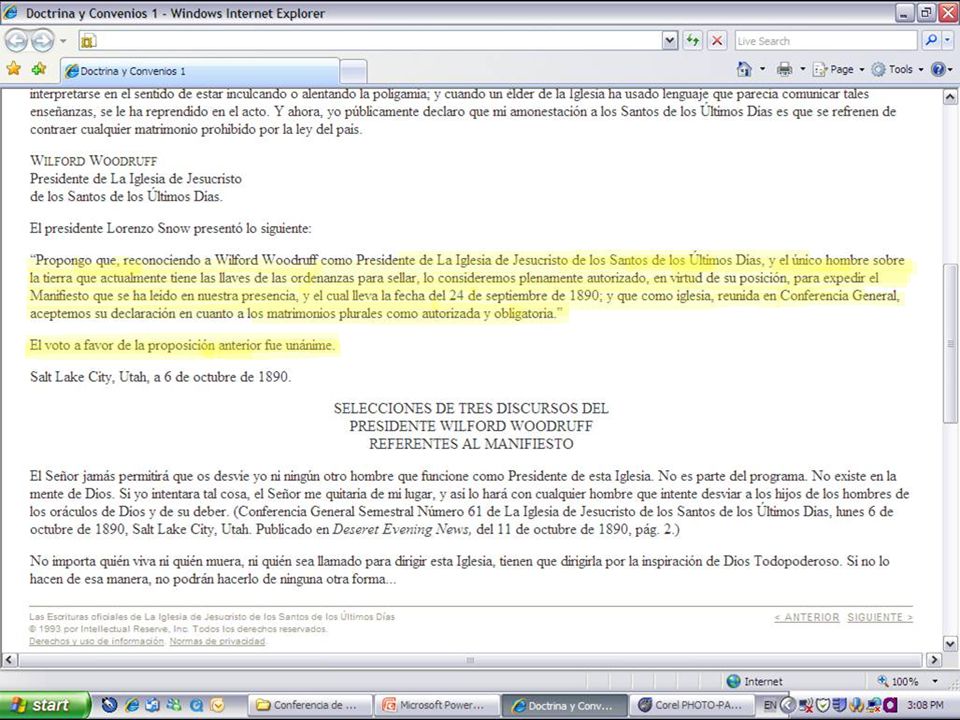Click the heading SELECCIONES DE TRES DISCURSOS DEL
960x720 pixels.
pyautogui.click(x=471, y=408)
